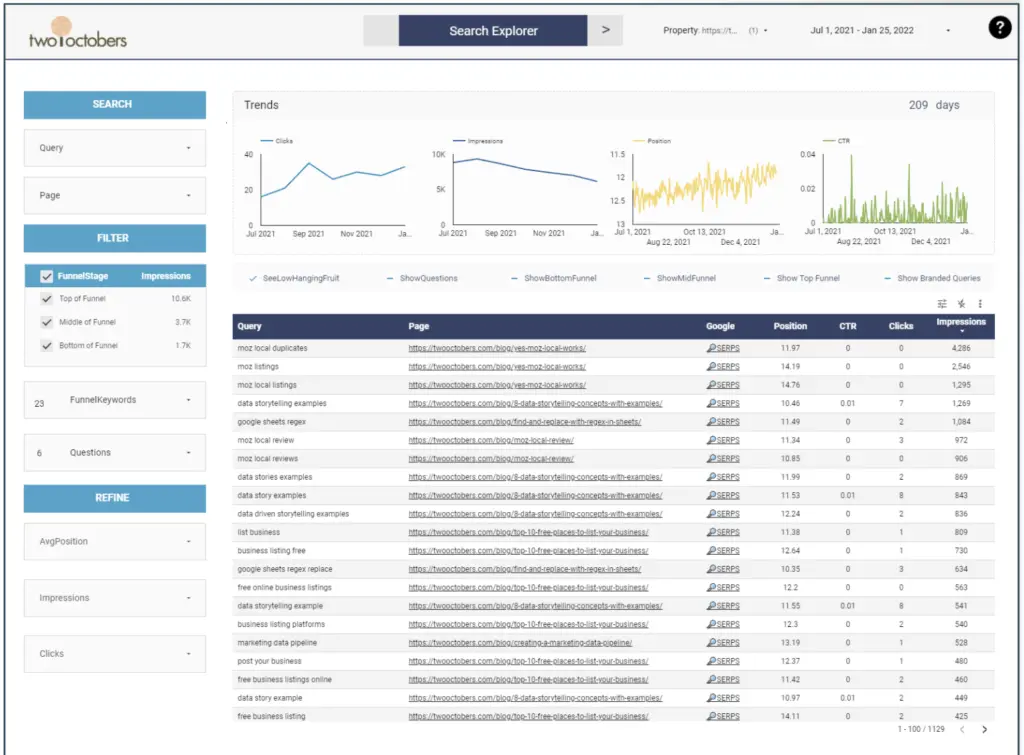The image size is (1024, 755).
Task: Open SERPS for post your business
Action: [x=723, y=661]
